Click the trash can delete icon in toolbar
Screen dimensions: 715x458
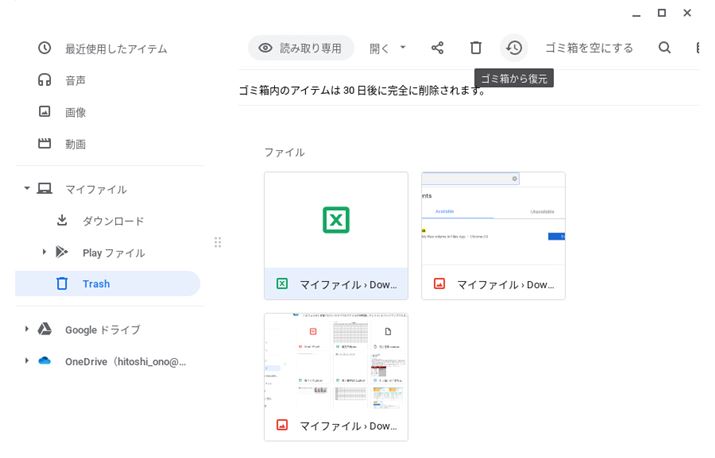point(476,48)
